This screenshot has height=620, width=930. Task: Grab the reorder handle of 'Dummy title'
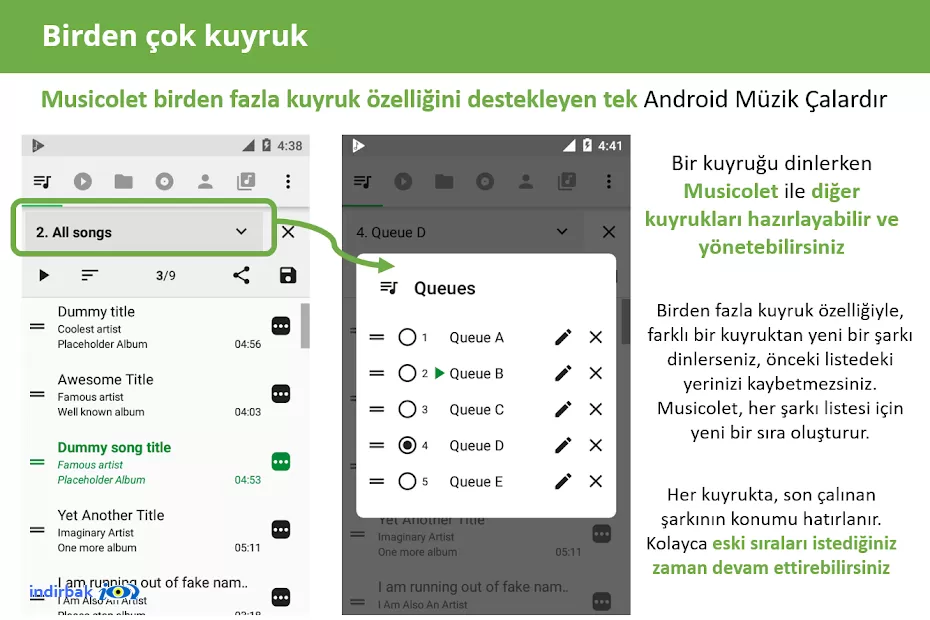pos(37,326)
